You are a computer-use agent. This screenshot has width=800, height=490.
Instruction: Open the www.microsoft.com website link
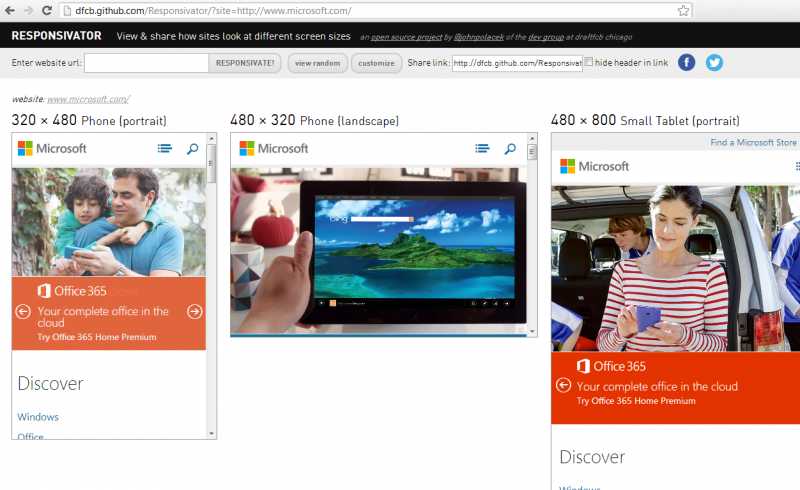coord(88,99)
